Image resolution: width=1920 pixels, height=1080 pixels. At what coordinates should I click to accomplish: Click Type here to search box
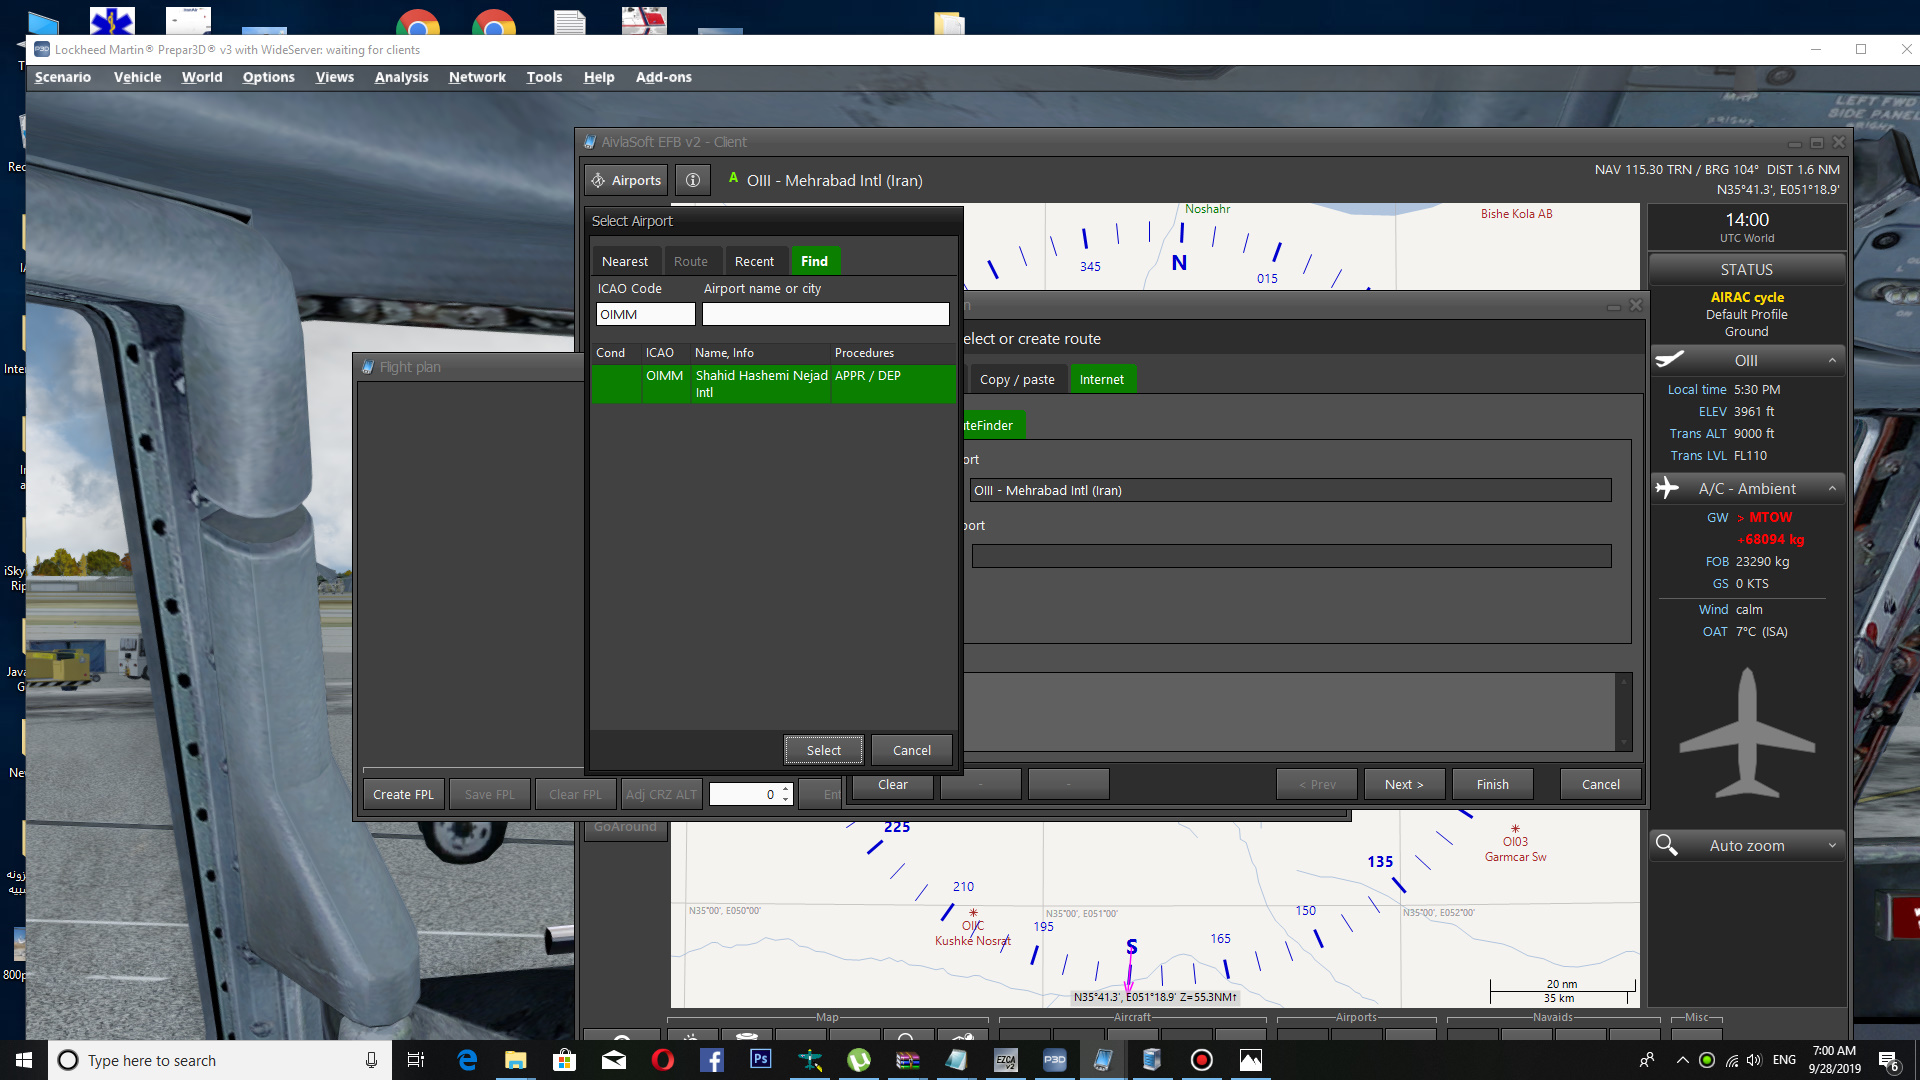[x=220, y=1060]
